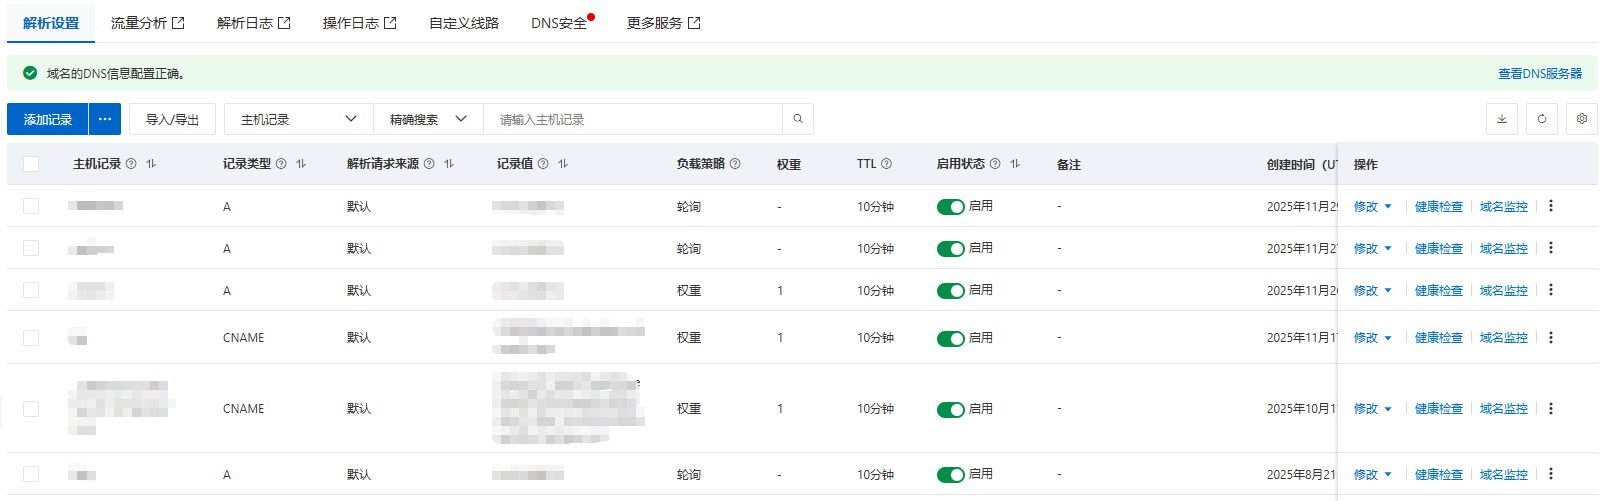Open the DNS安全 tab
The width and height of the screenshot is (1605, 501).
(x=559, y=23)
